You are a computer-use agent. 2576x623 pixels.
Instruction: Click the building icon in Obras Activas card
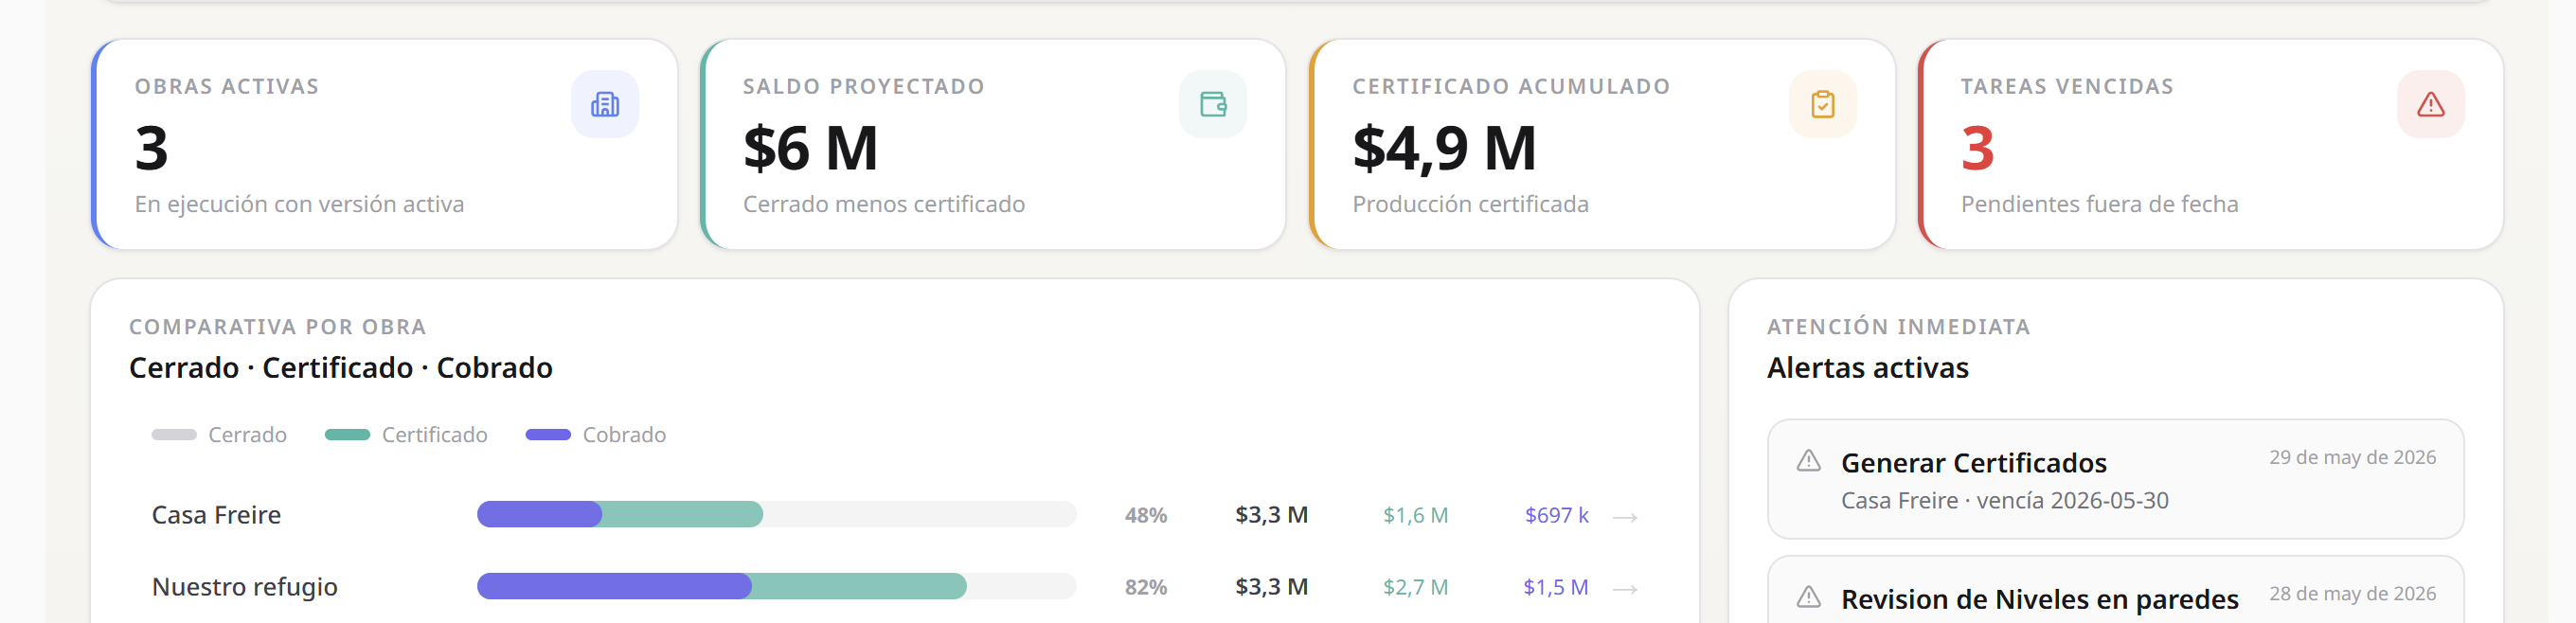pyautogui.click(x=605, y=104)
